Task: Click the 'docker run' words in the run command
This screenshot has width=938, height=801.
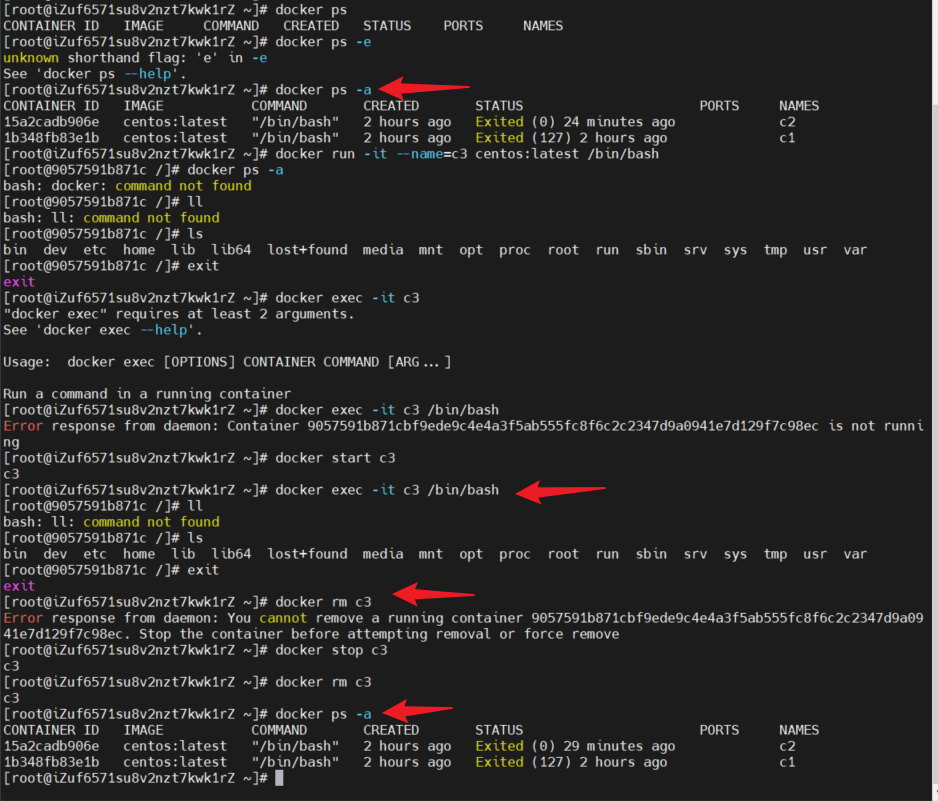Action: pyautogui.click(x=315, y=154)
